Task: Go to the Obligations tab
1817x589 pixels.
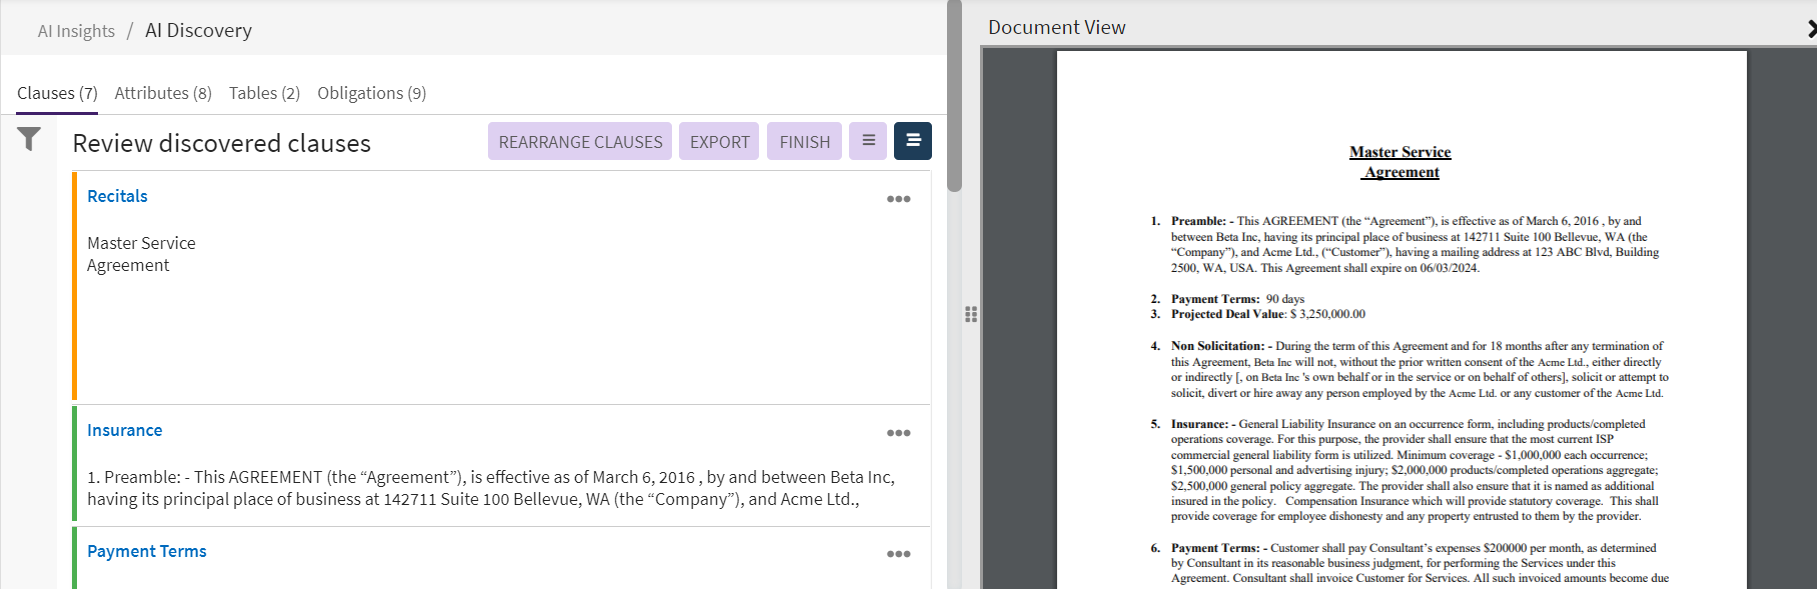Action: click(x=371, y=93)
